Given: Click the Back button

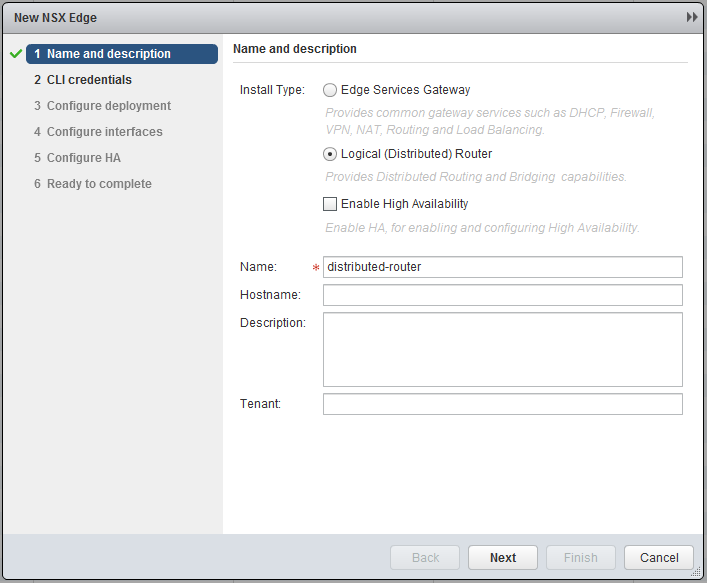Looking at the screenshot, I should (425, 558).
